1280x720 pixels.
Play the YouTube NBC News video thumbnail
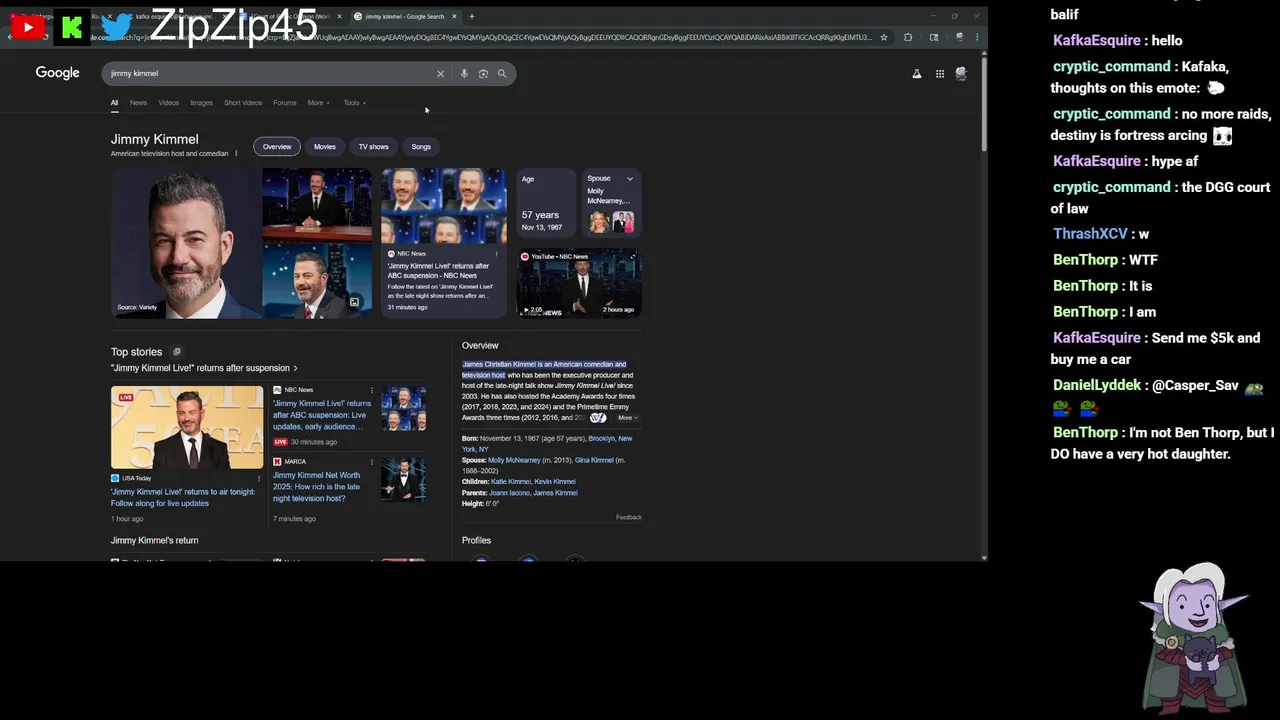coord(579,283)
